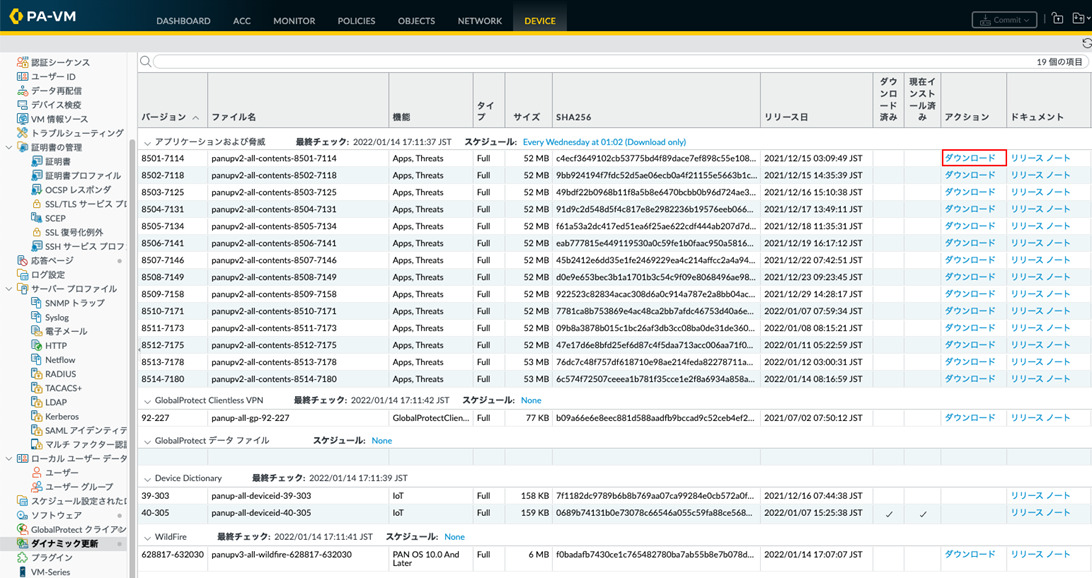Select the HTTP profile icon

pyautogui.click(x=37, y=345)
